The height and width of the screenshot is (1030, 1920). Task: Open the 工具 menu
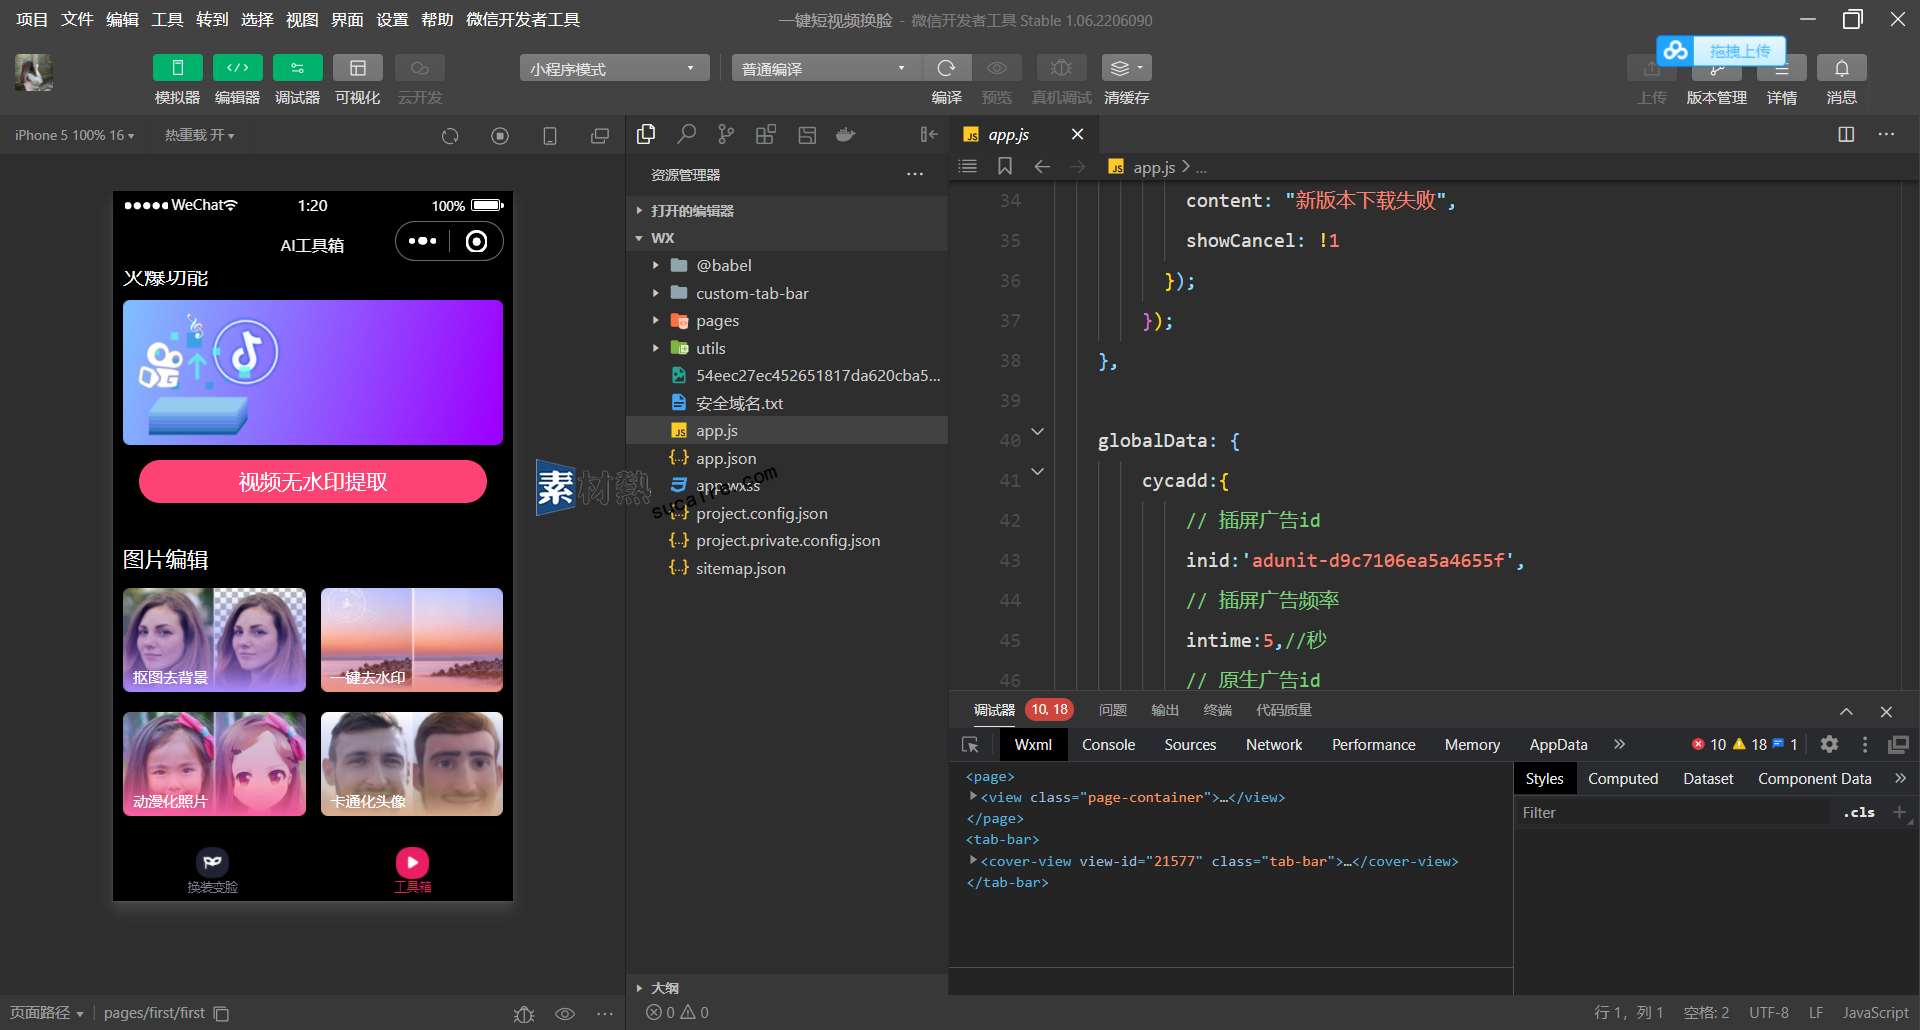pos(167,20)
